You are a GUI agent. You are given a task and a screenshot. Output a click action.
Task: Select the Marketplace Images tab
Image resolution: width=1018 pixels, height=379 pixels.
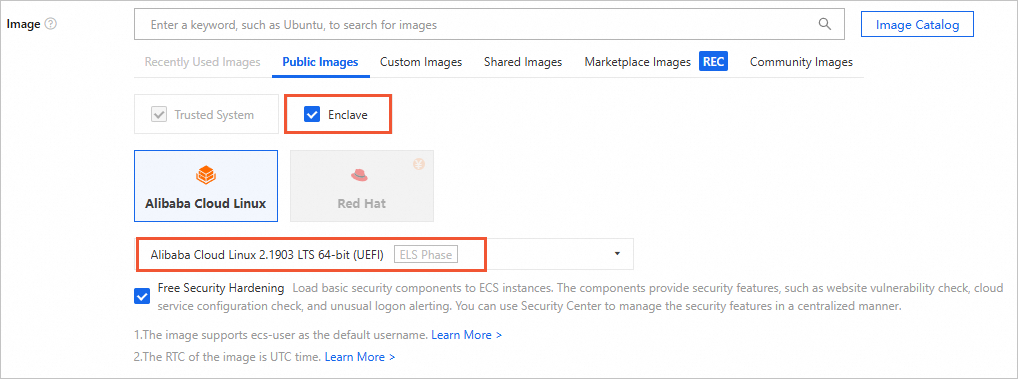(638, 62)
